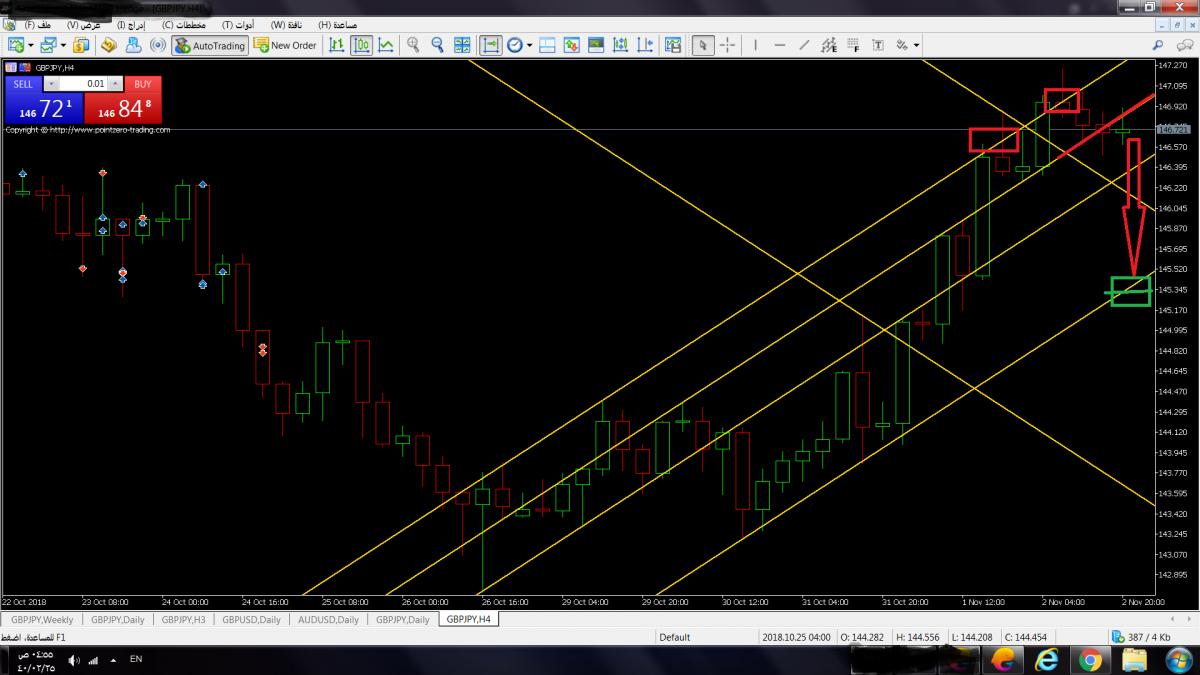The height and width of the screenshot is (675, 1200).
Task: Toggle the AutoTrading button
Action: (x=209, y=45)
